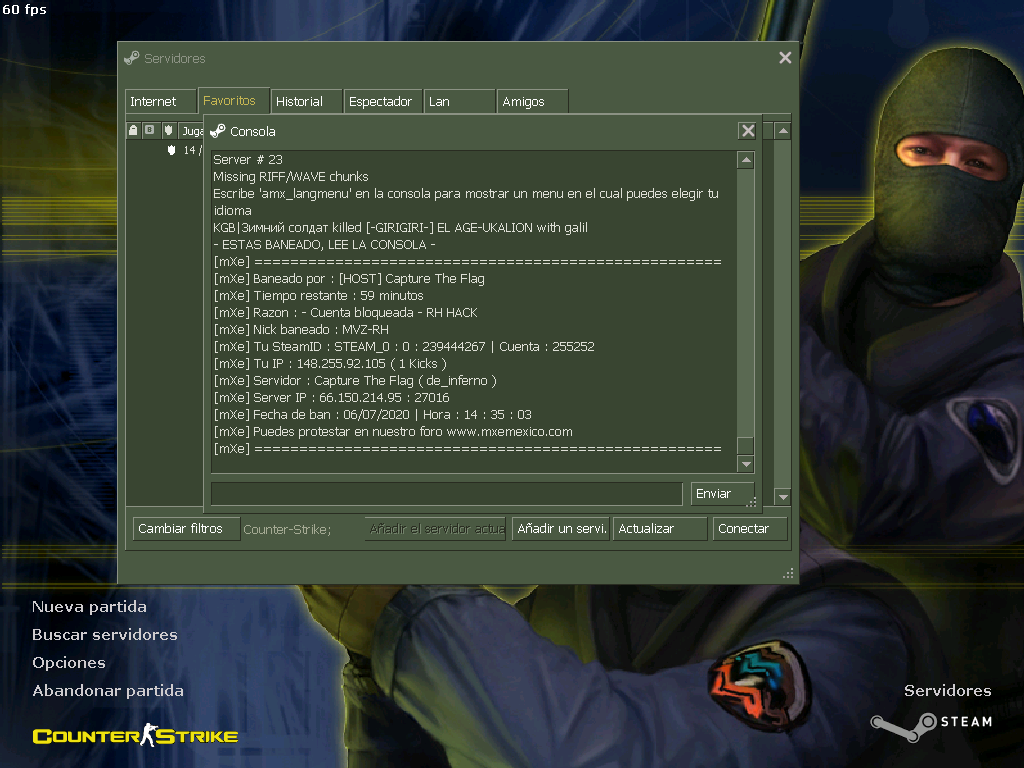Viewport: 1024px width, 768px height.
Task: Click the server list scrollbar up arrow
Action: [x=782, y=131]
